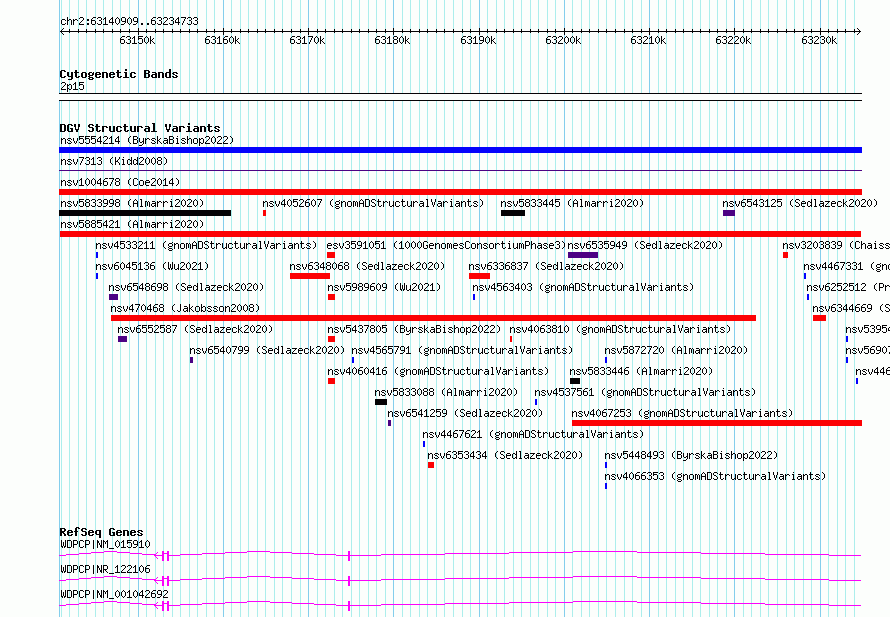Open nsv4063810 gnomAD variant label

point(620,329)
